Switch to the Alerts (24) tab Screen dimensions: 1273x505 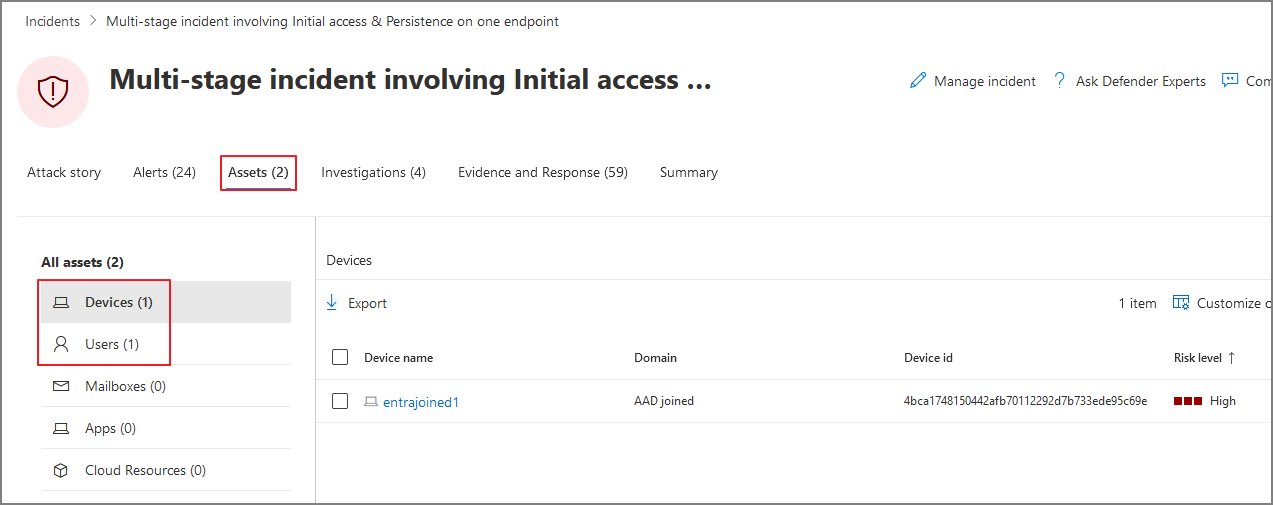(x=164, y=172)
